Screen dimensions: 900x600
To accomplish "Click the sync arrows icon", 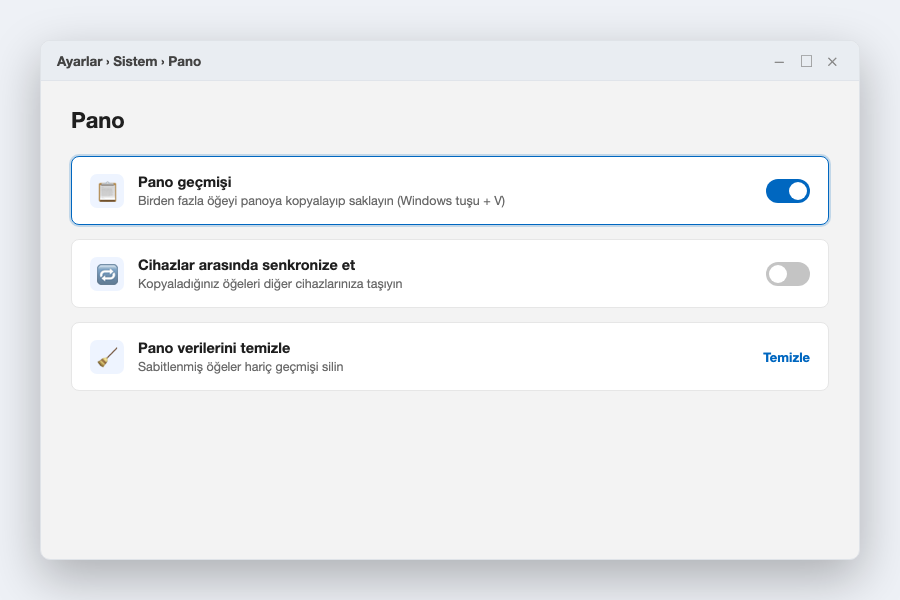I will 107,274.
